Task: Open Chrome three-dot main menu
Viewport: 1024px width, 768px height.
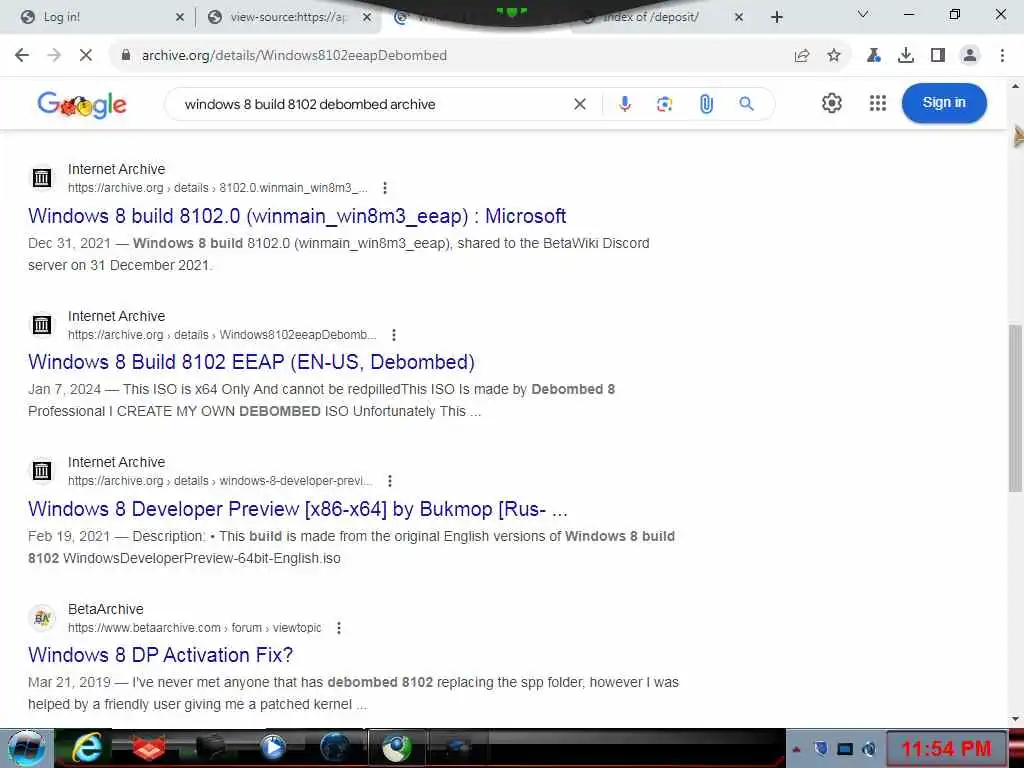Action: click(1002, 56)
